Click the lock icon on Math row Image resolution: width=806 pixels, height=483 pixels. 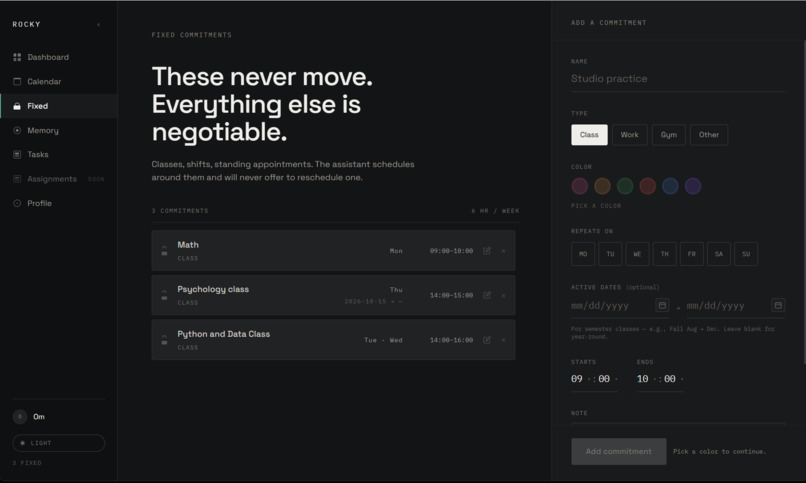[164, 250]
